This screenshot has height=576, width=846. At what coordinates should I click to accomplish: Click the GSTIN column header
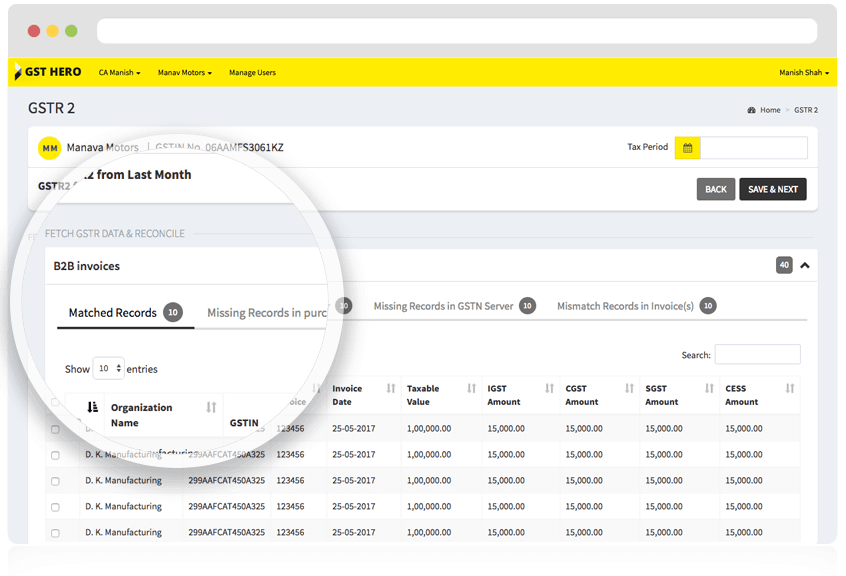click(x=244, y=423)
